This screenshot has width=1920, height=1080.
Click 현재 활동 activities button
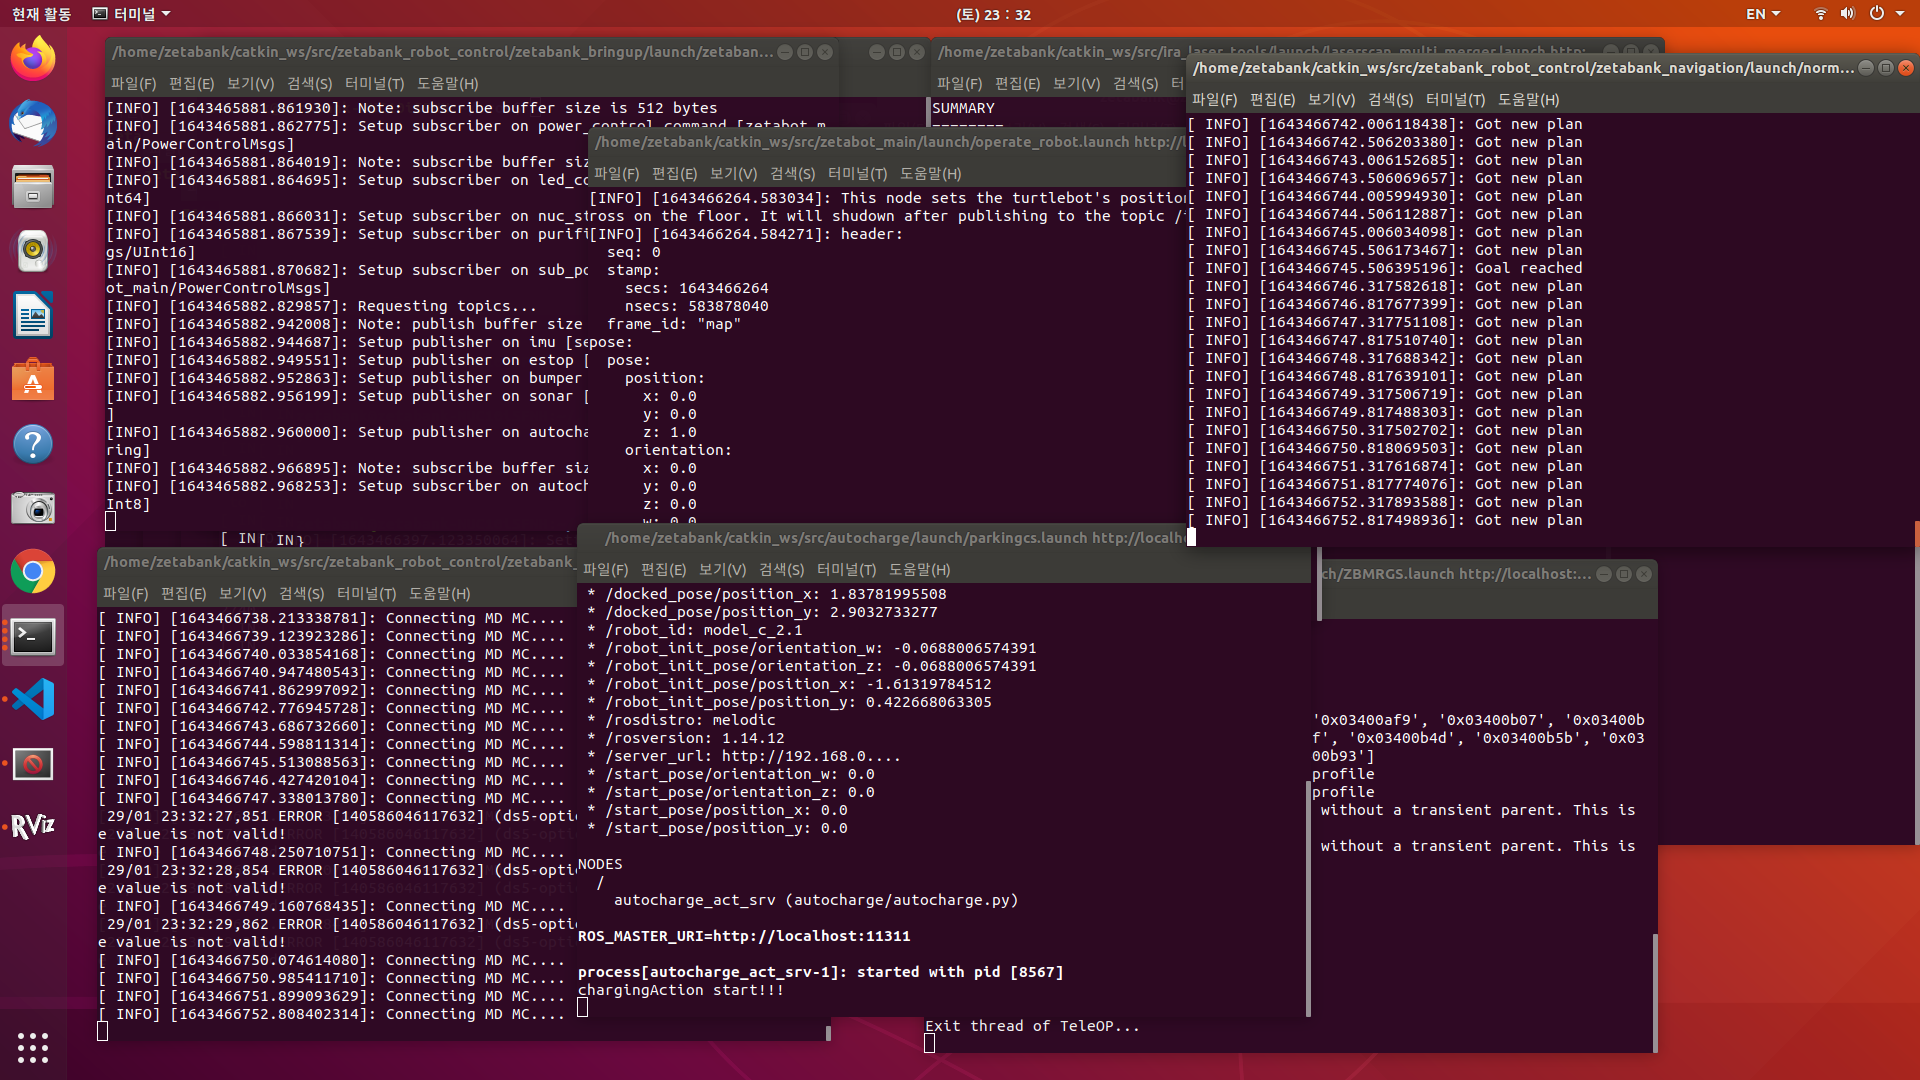[41, 14]
